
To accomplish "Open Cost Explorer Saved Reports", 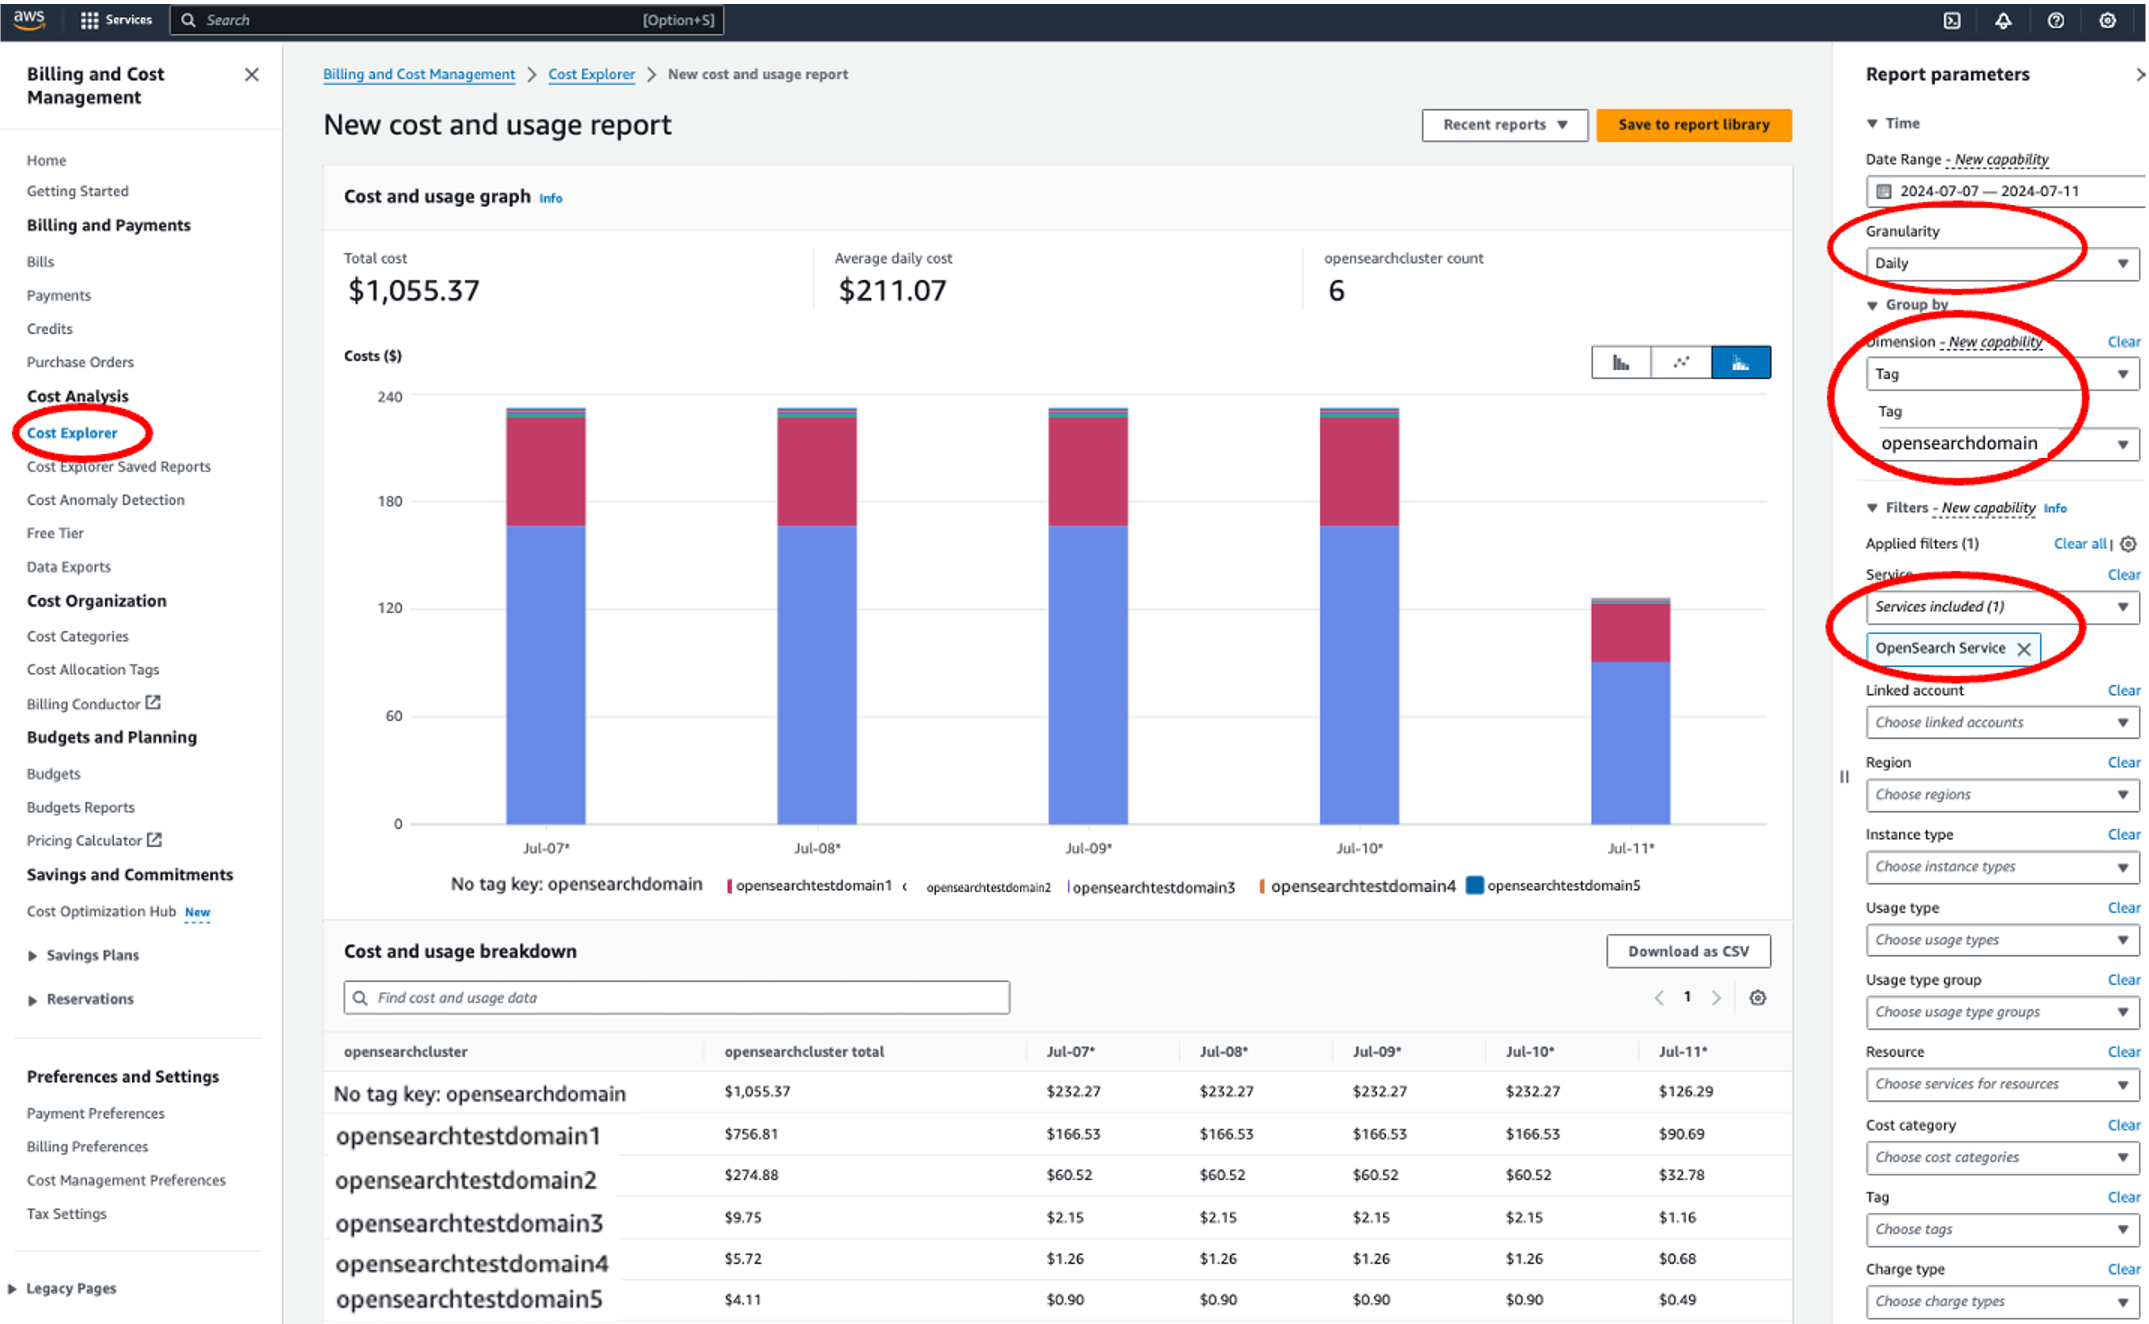I will coord(118,467).
